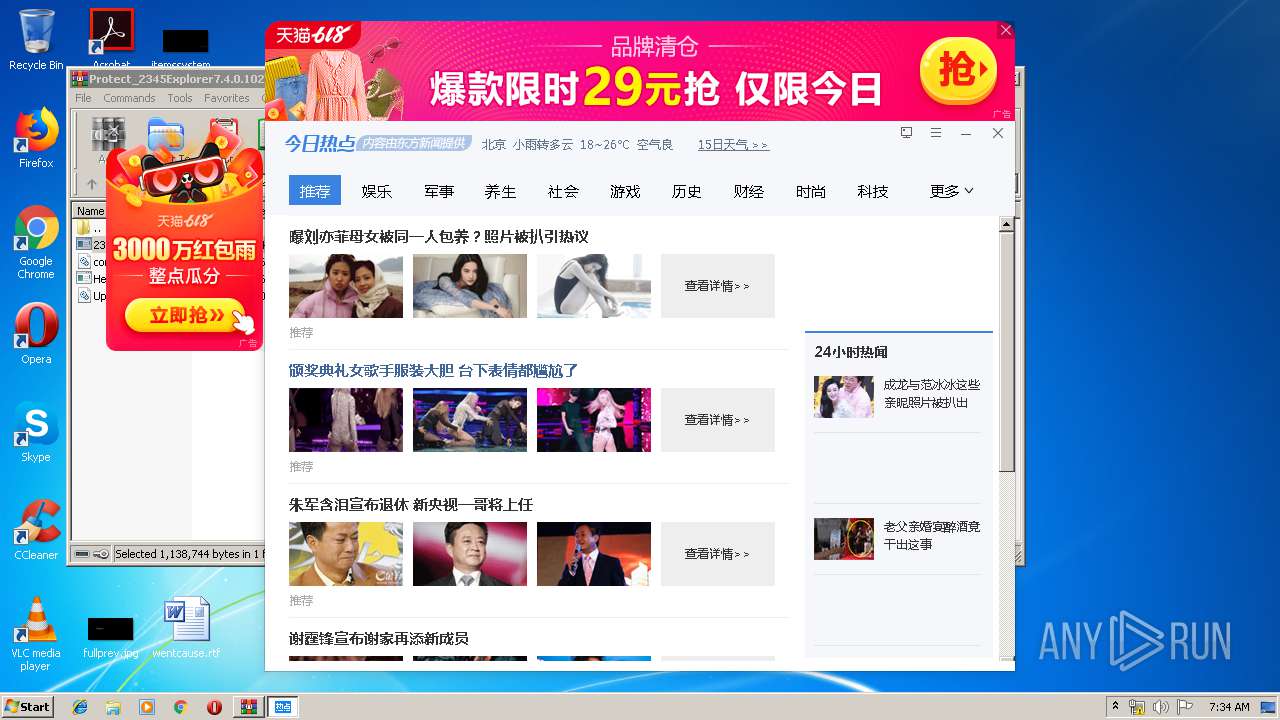Open the 15日天气 weather link
This screenshot has height=720, width=1280.
click(x=733, y=145)
